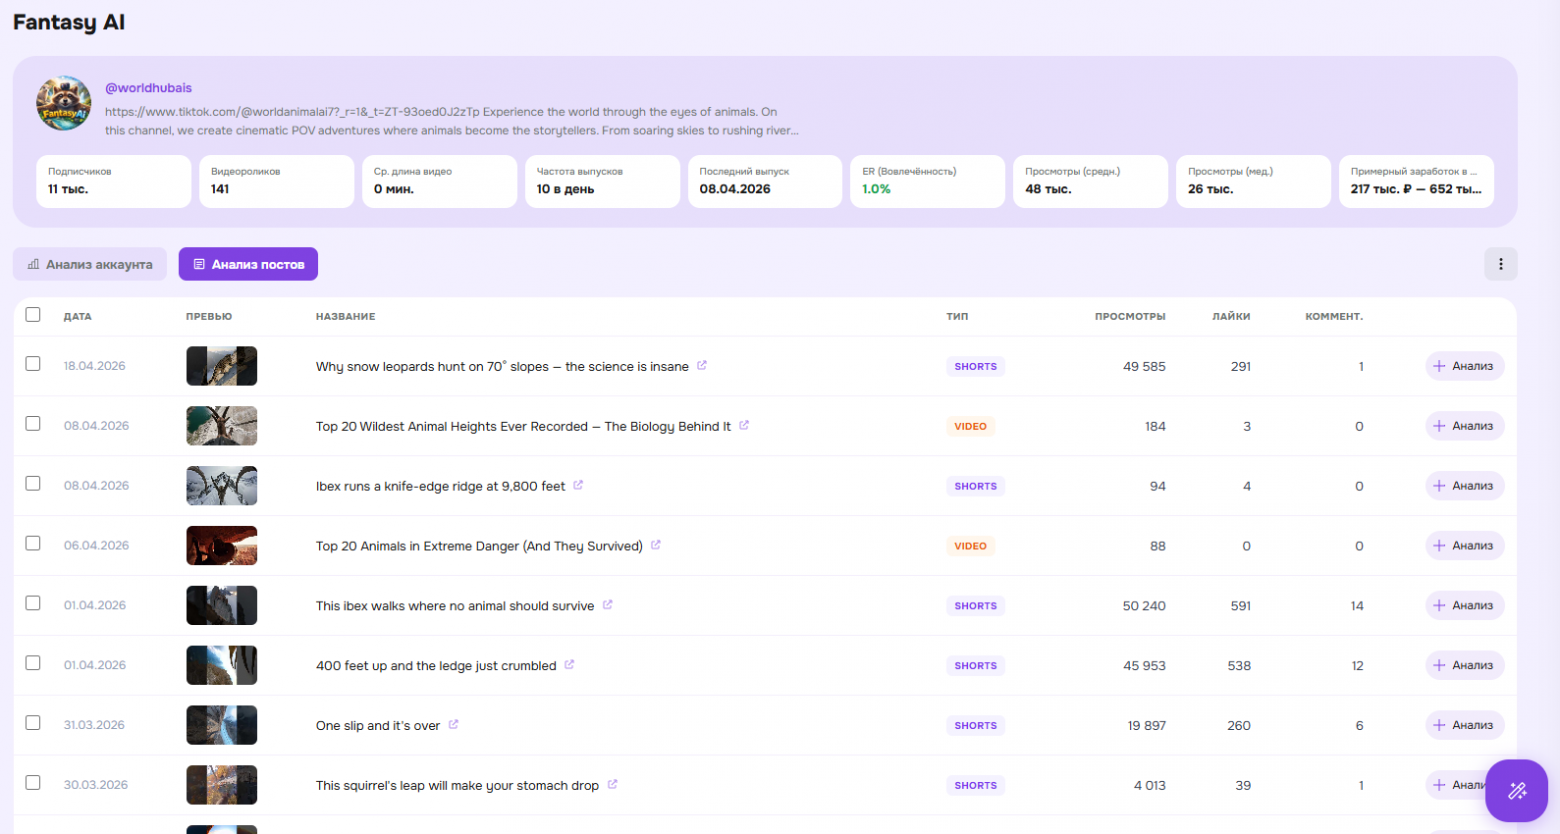Click the date 31.03.2026

coord(94,725)
